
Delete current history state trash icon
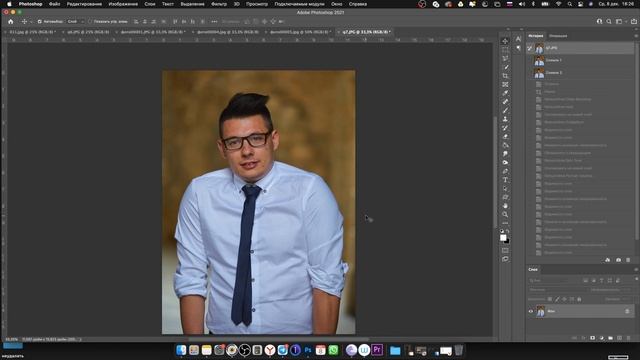(x=628, y=260)
